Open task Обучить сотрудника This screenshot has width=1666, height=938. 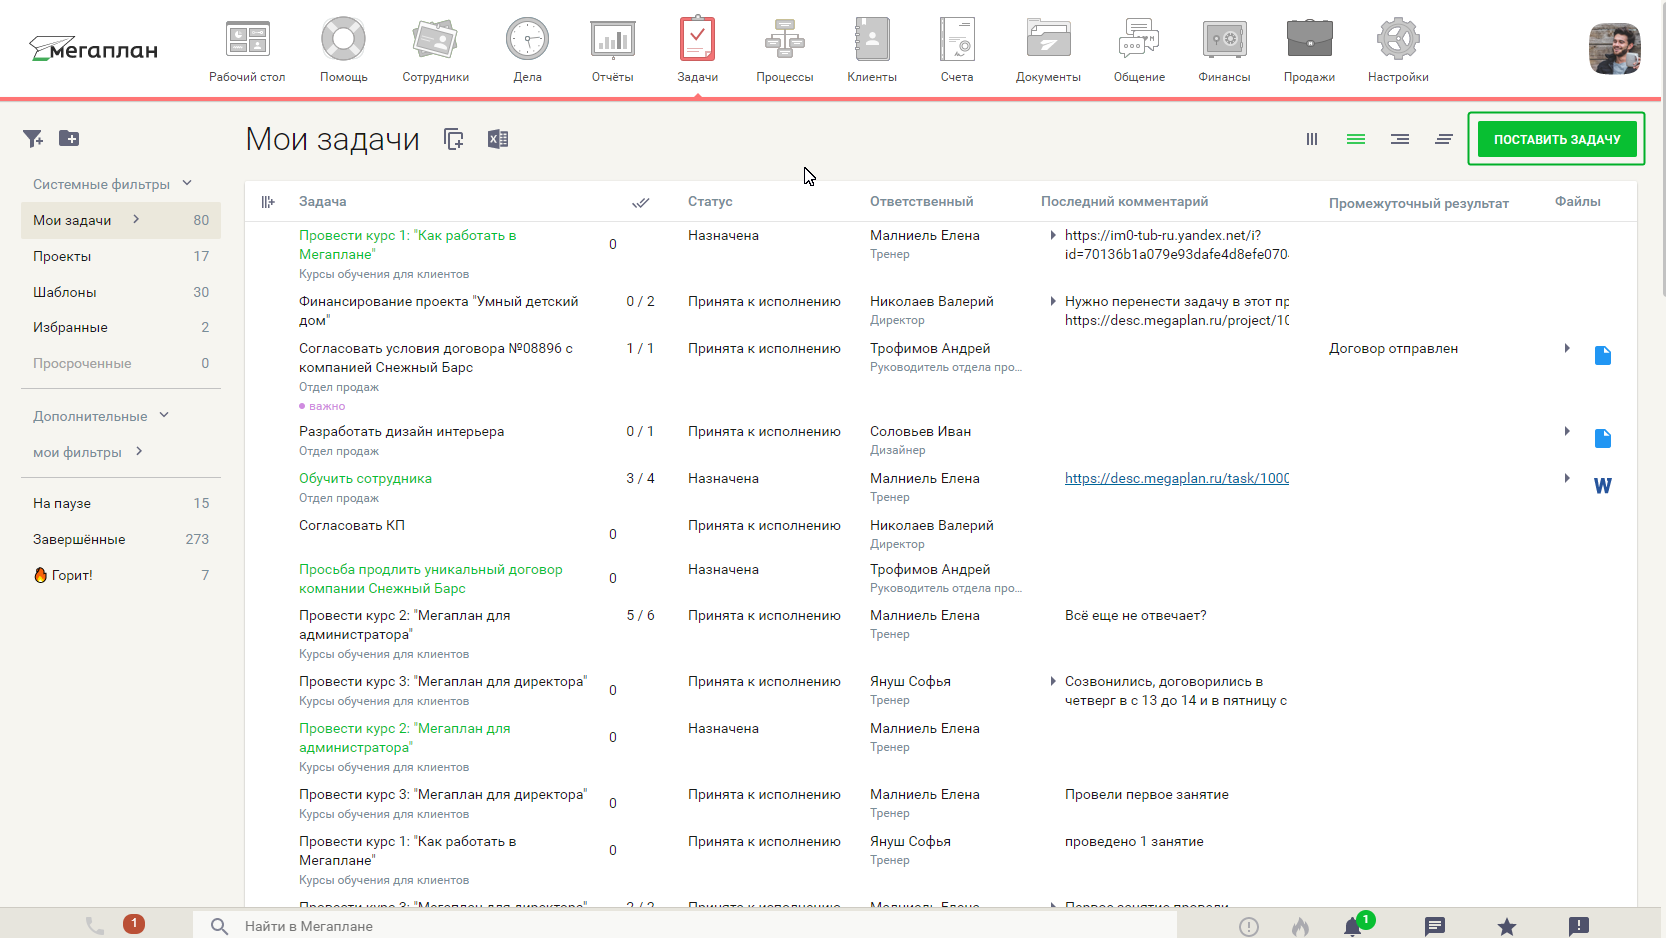pyautogui.click(x=365, y=478)
